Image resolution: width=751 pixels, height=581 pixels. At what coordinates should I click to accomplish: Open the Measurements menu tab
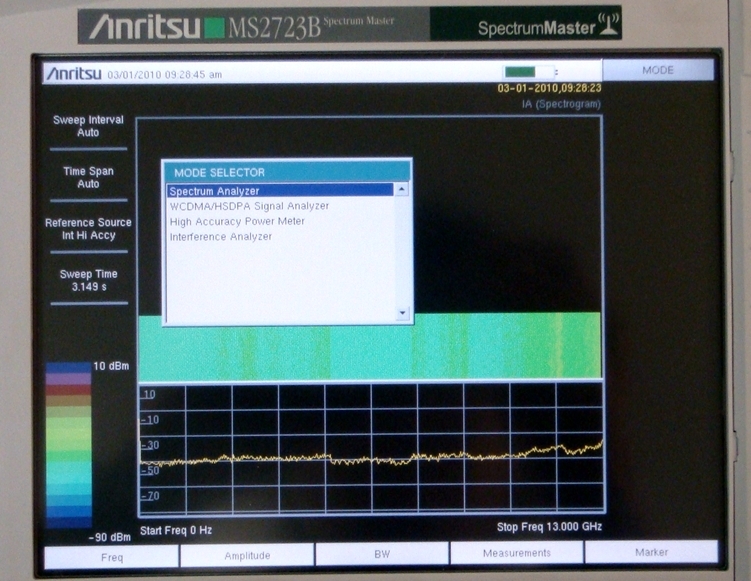click(516, 553)
